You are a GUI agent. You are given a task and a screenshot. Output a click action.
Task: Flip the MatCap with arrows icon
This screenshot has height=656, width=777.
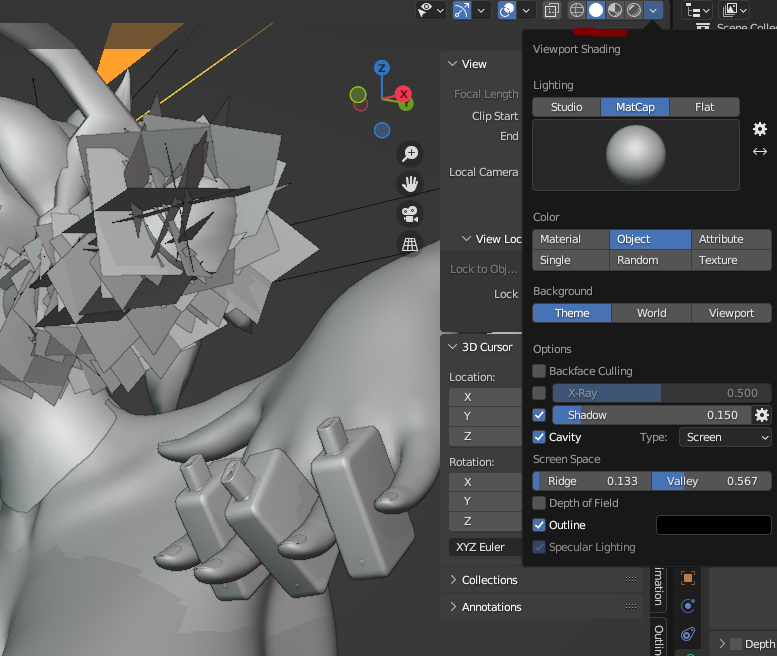760,152
